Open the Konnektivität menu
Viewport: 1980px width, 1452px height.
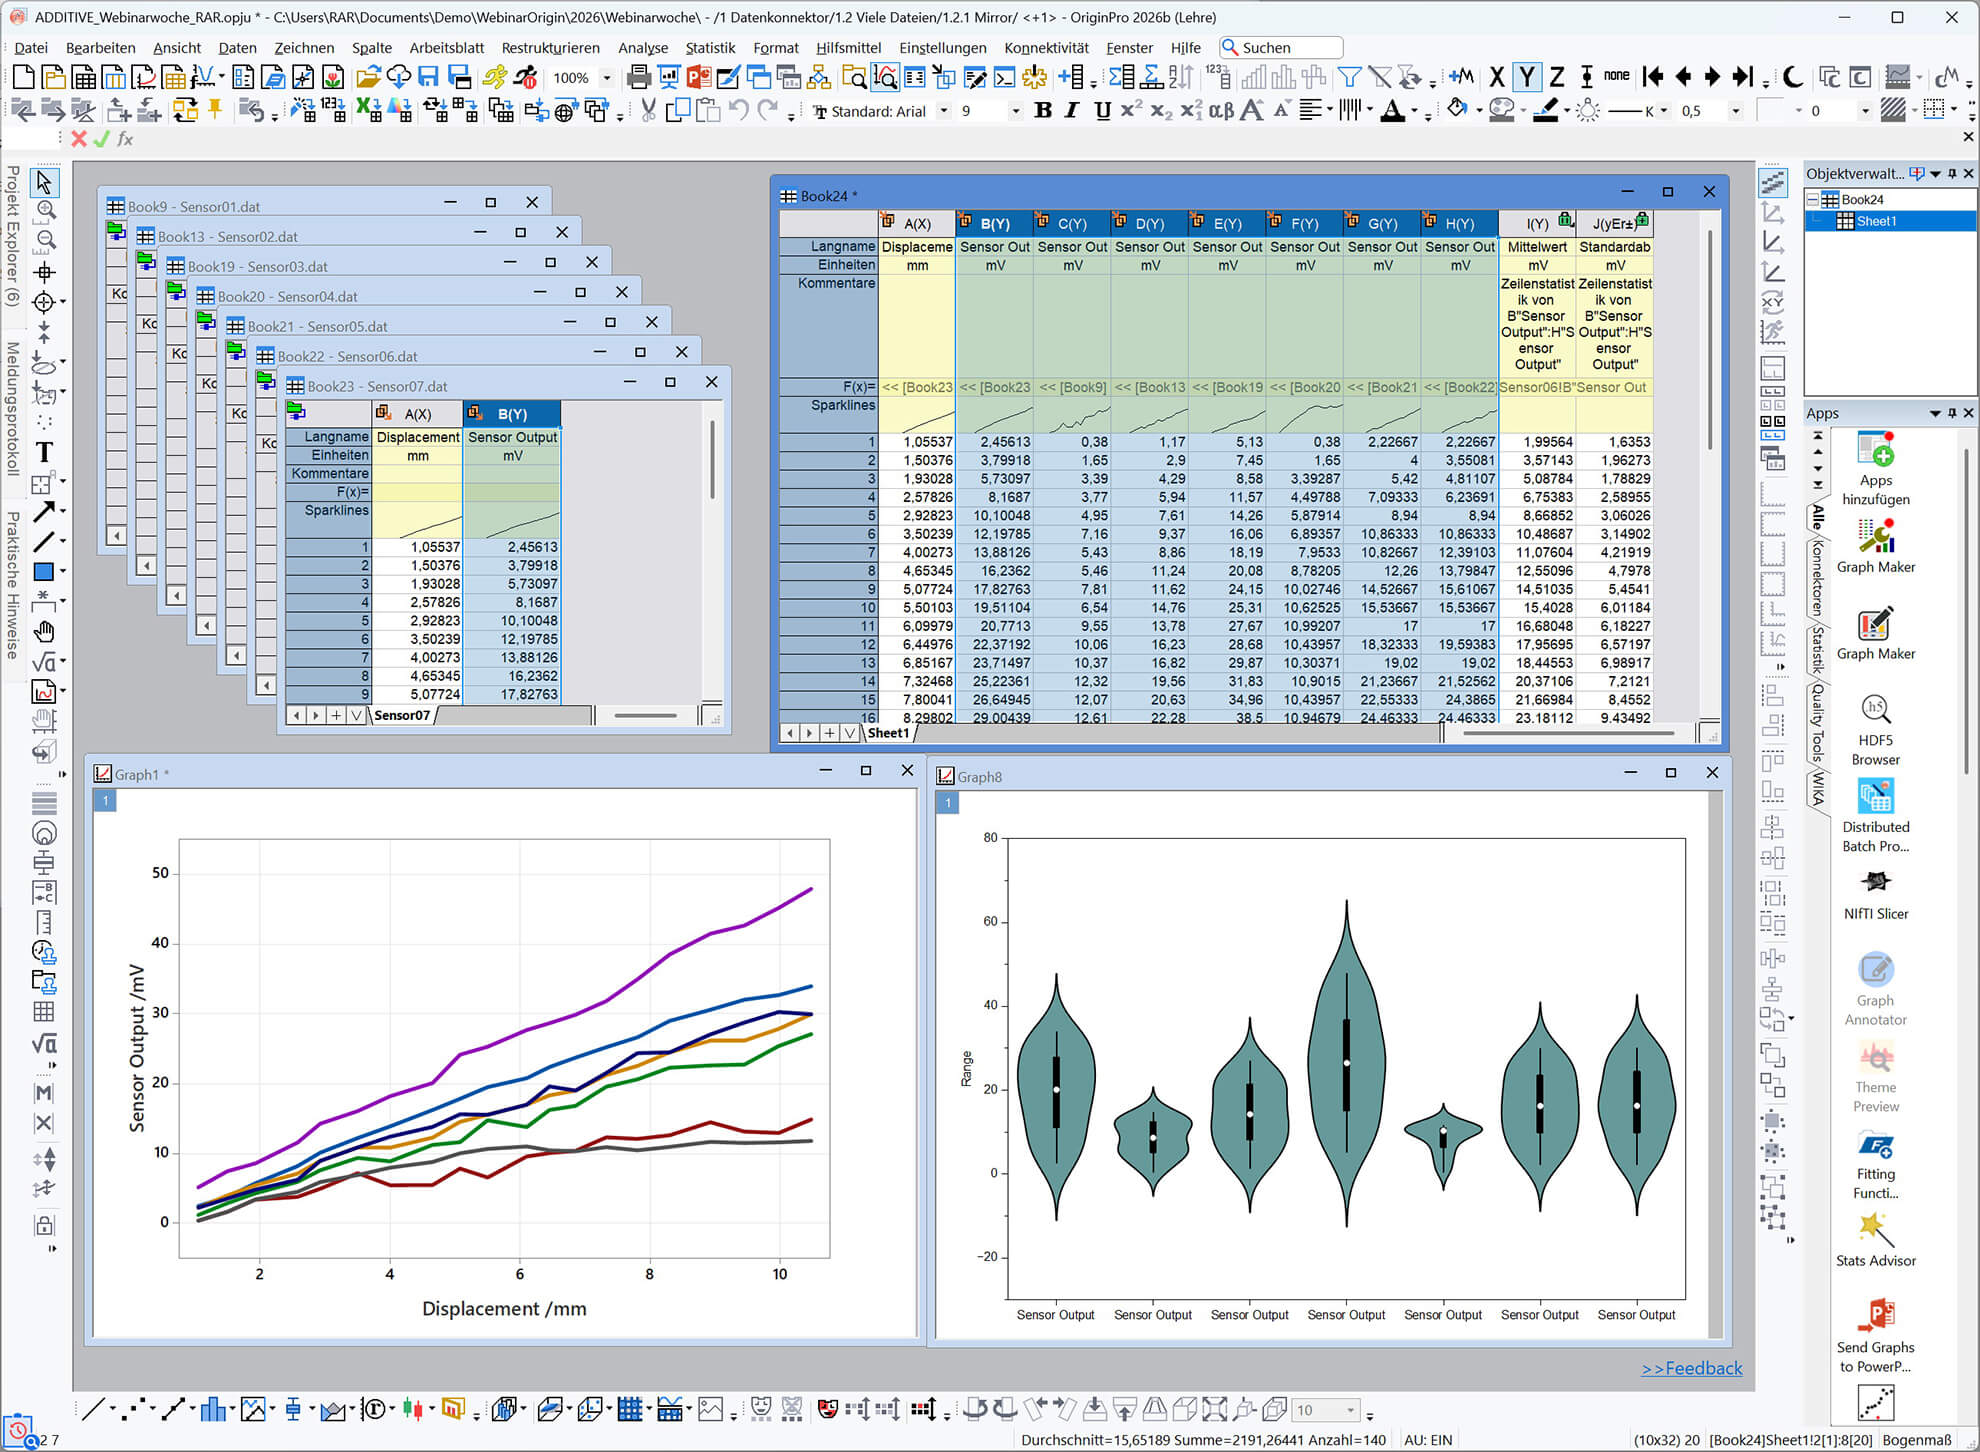pyautogui.click(x=1046, y=47)
